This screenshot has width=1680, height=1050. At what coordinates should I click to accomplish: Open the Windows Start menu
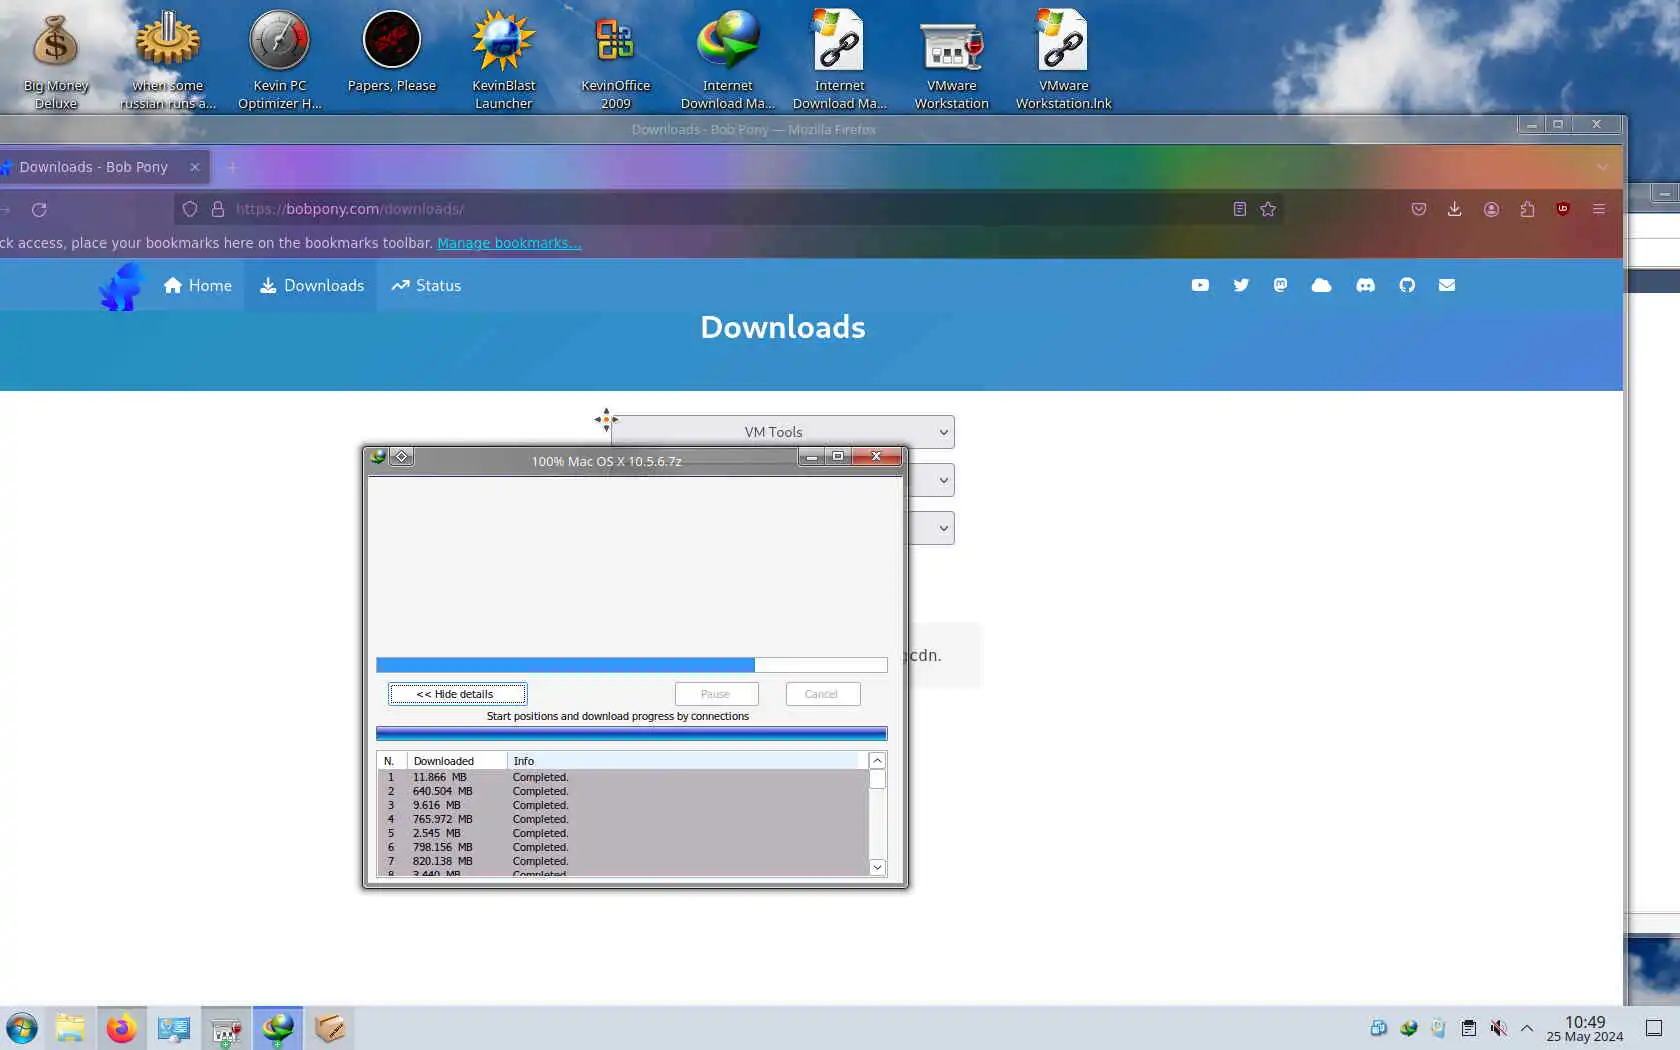[22, 1028]
